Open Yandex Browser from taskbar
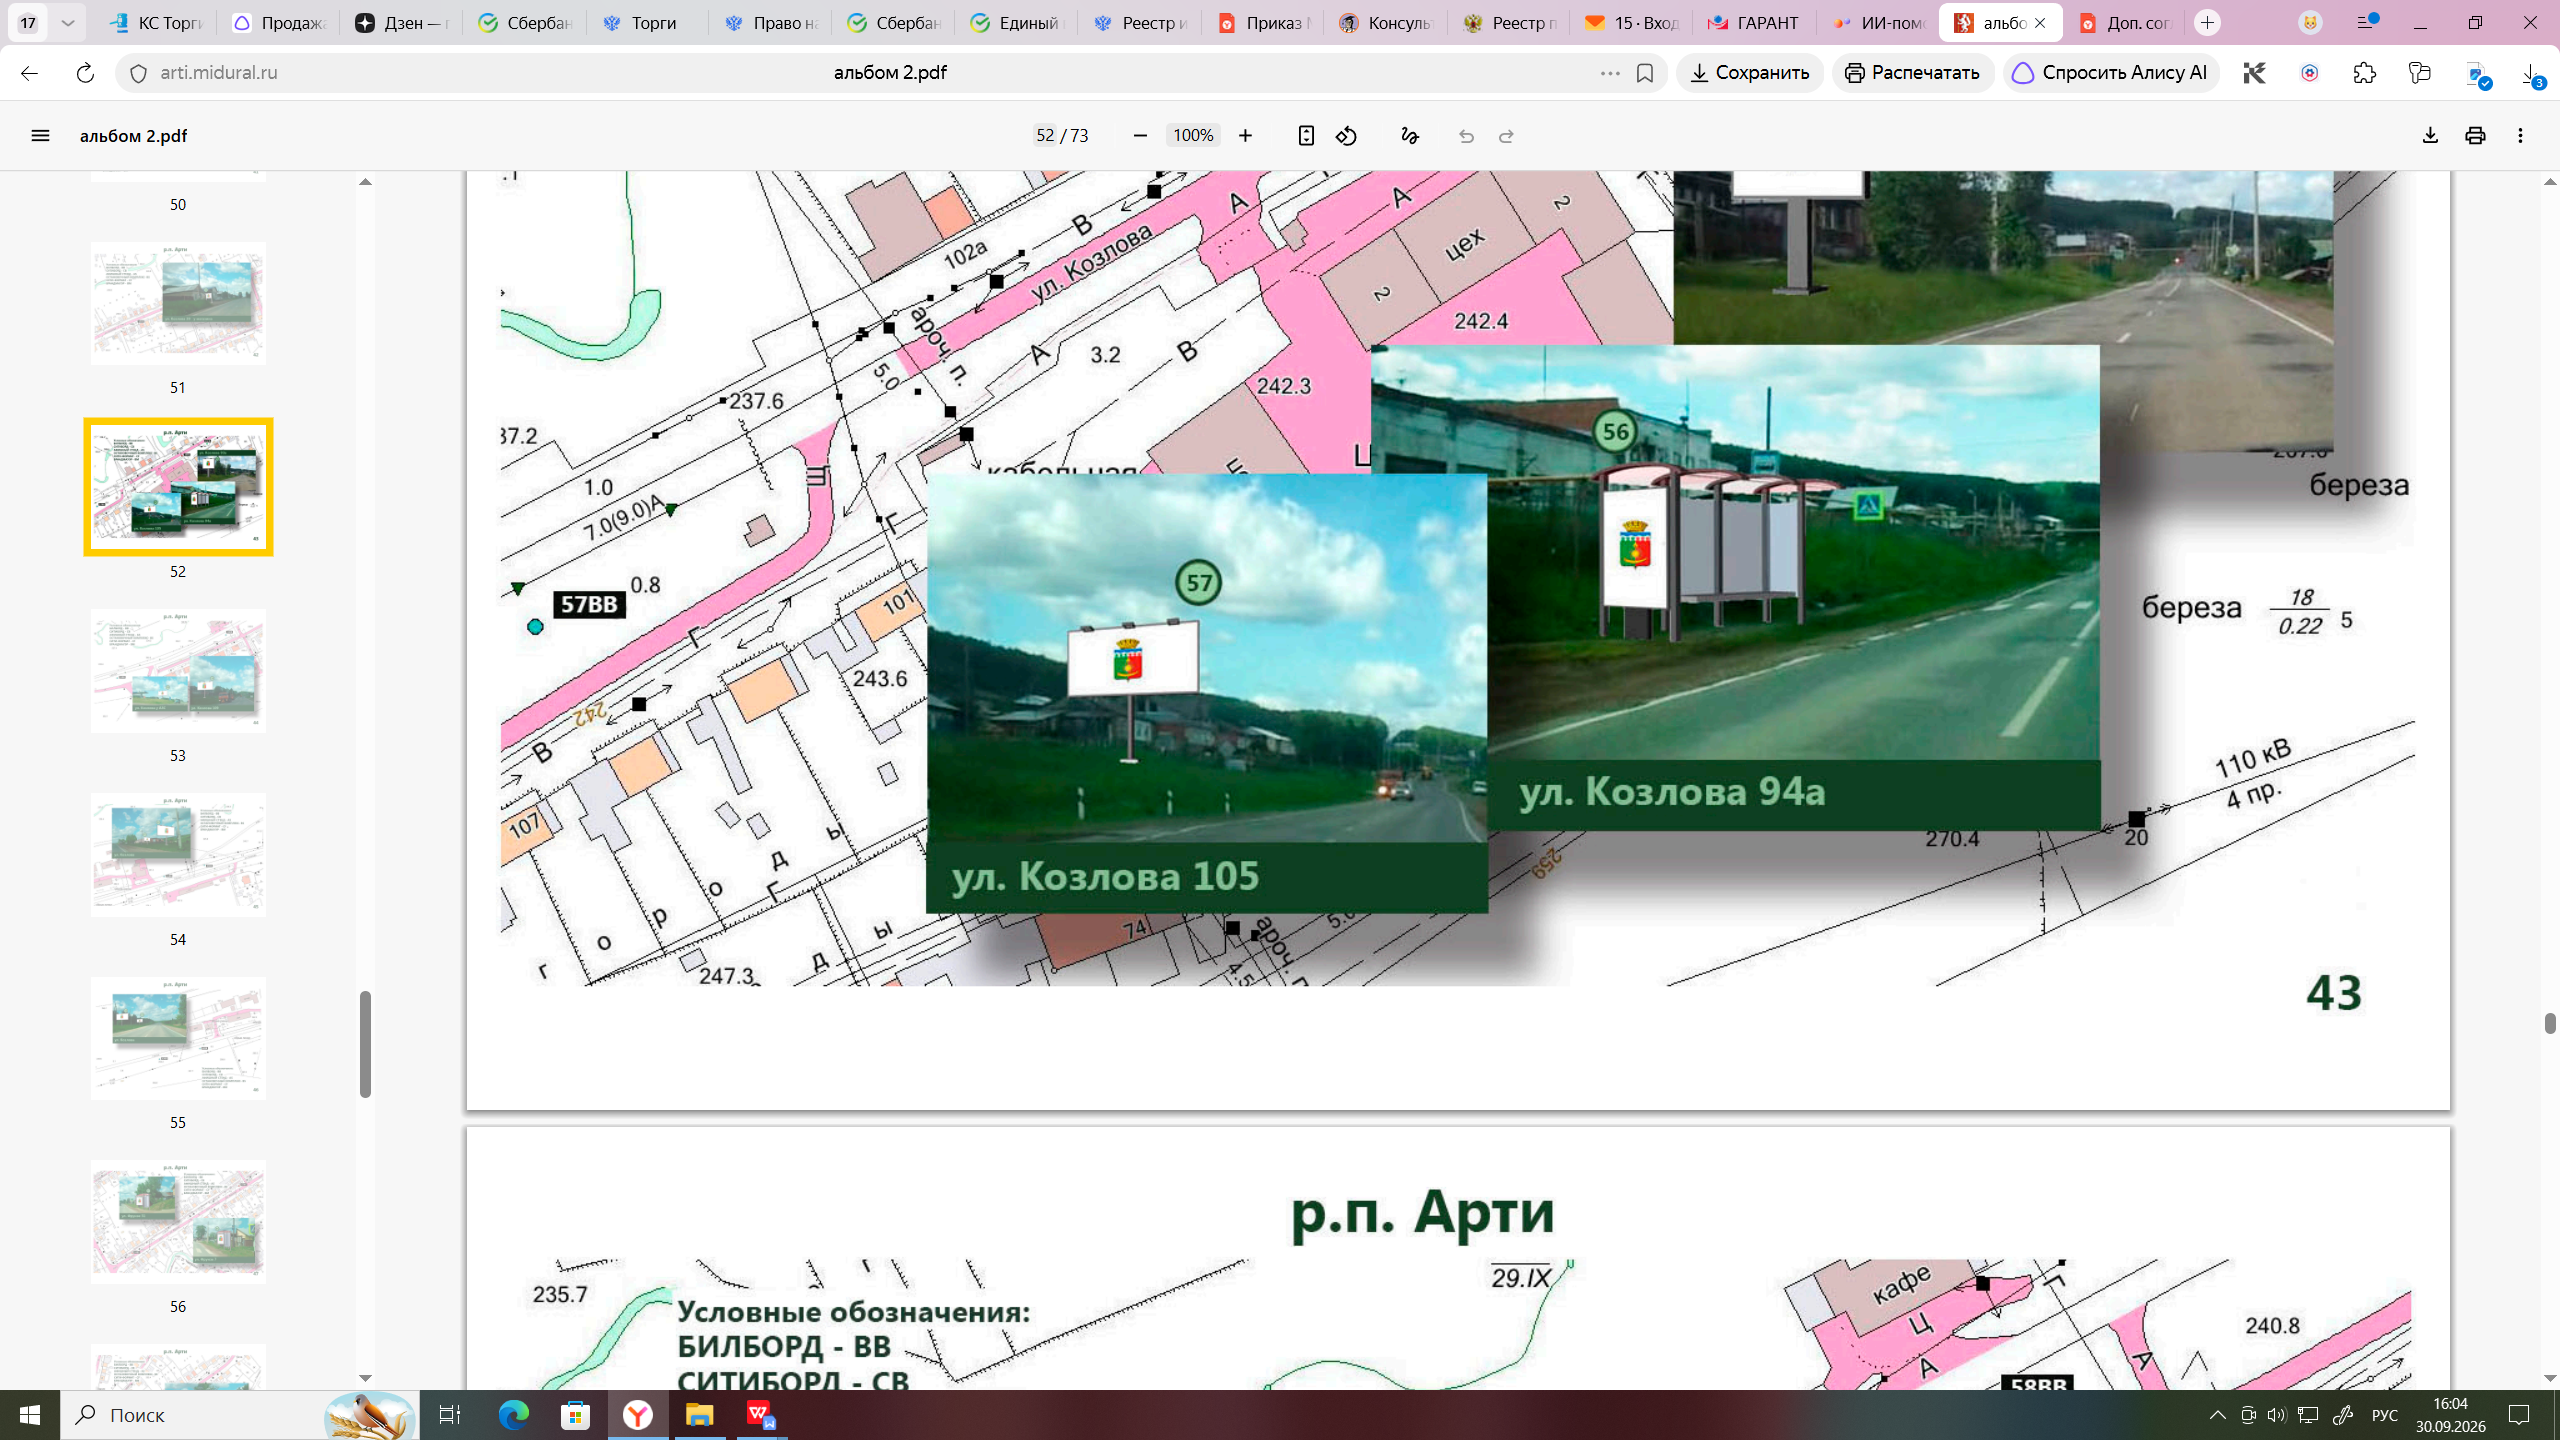 [x=638, y=1415]
